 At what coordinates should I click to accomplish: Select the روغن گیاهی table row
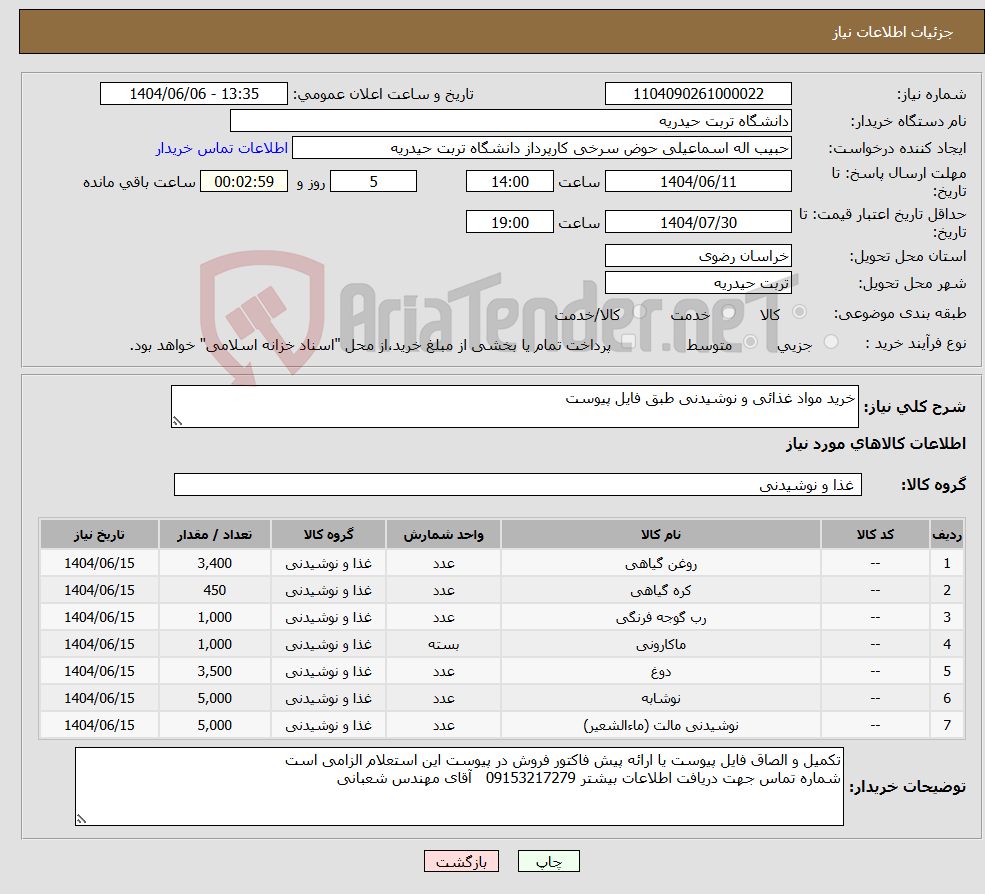[x=492, y=563]
